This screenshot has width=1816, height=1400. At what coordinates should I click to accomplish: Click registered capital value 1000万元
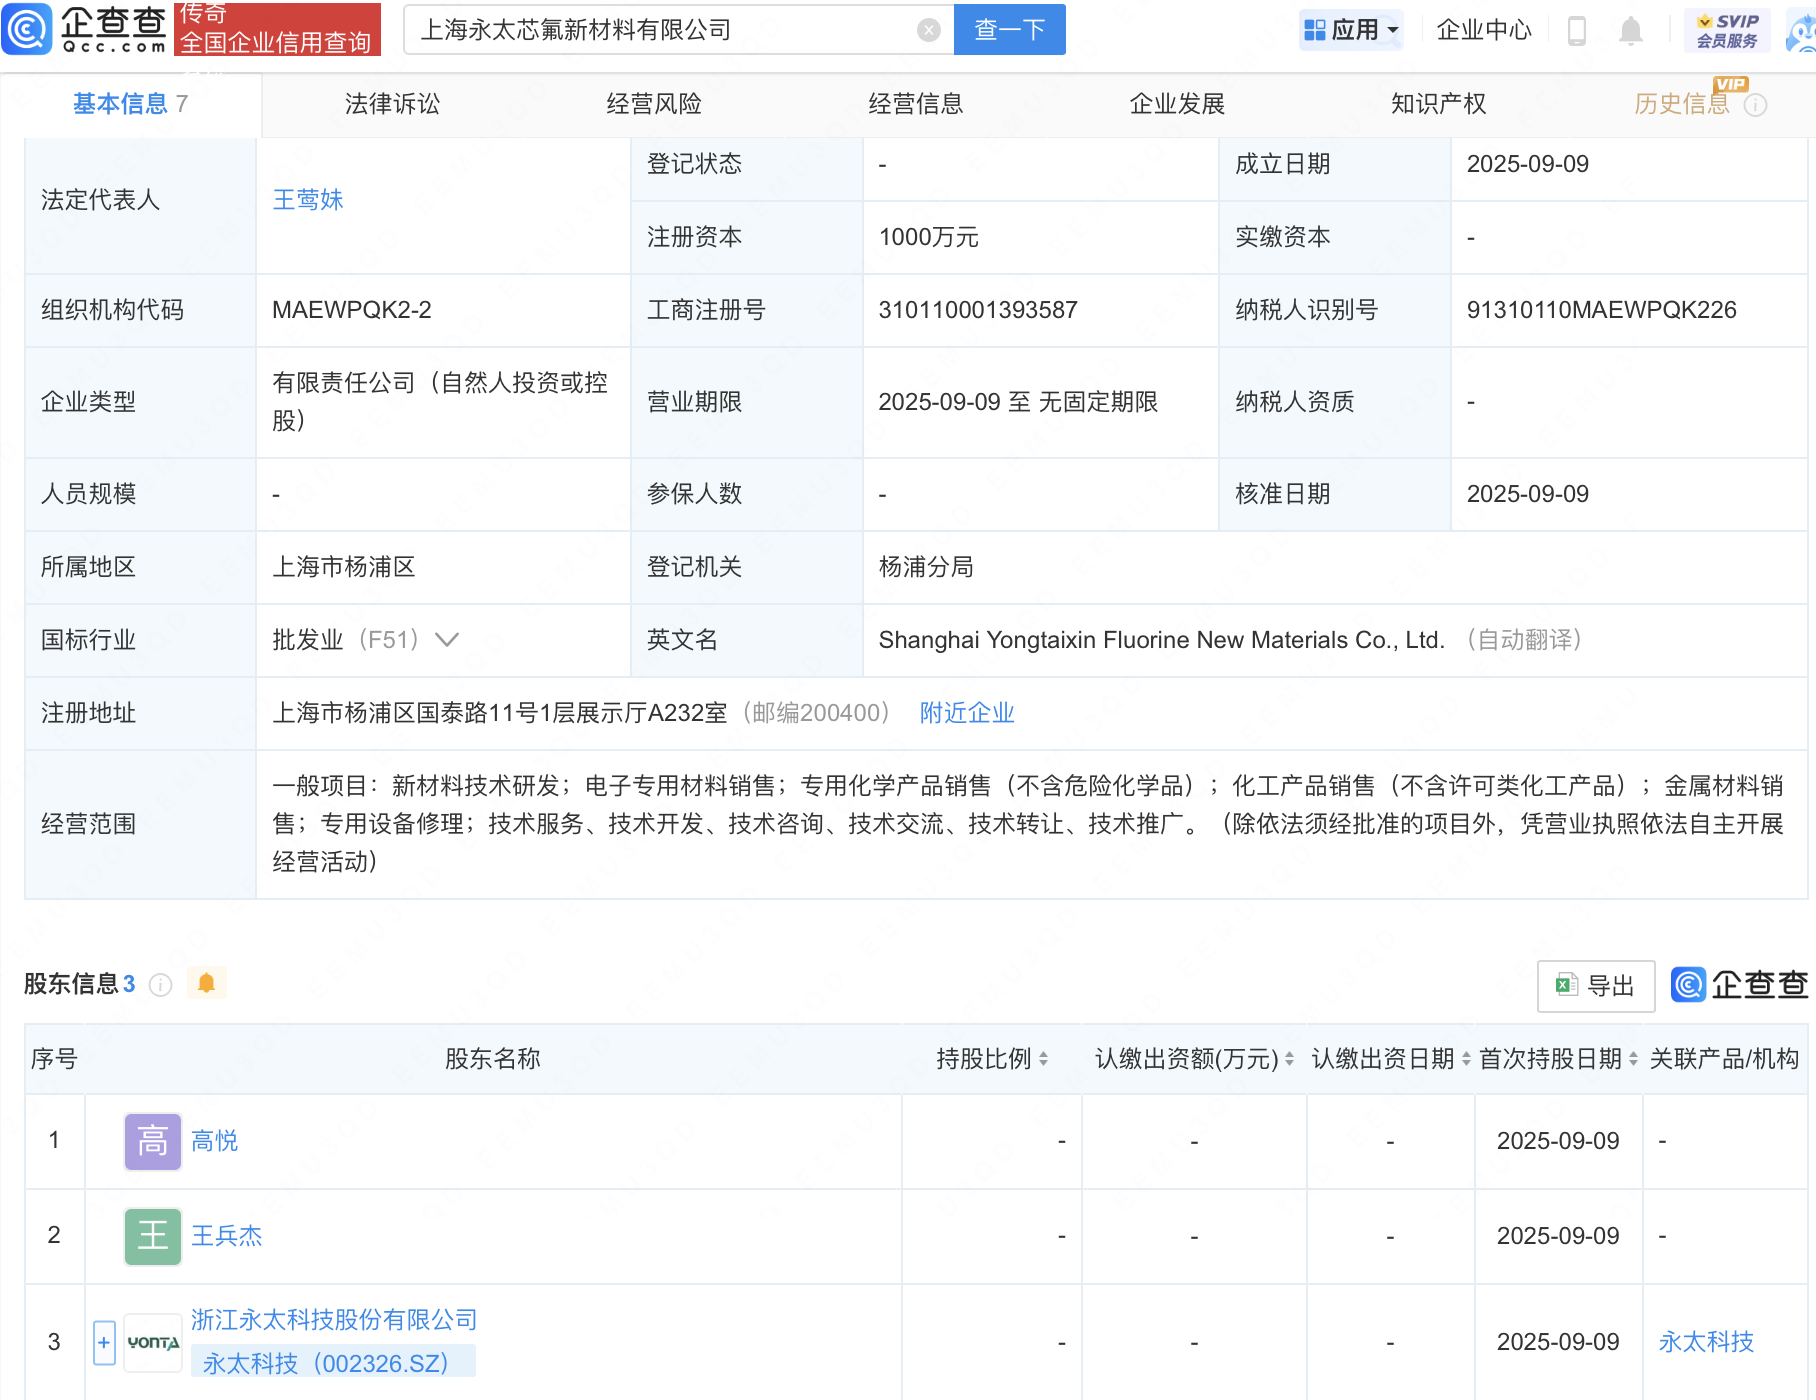[928, 237]
